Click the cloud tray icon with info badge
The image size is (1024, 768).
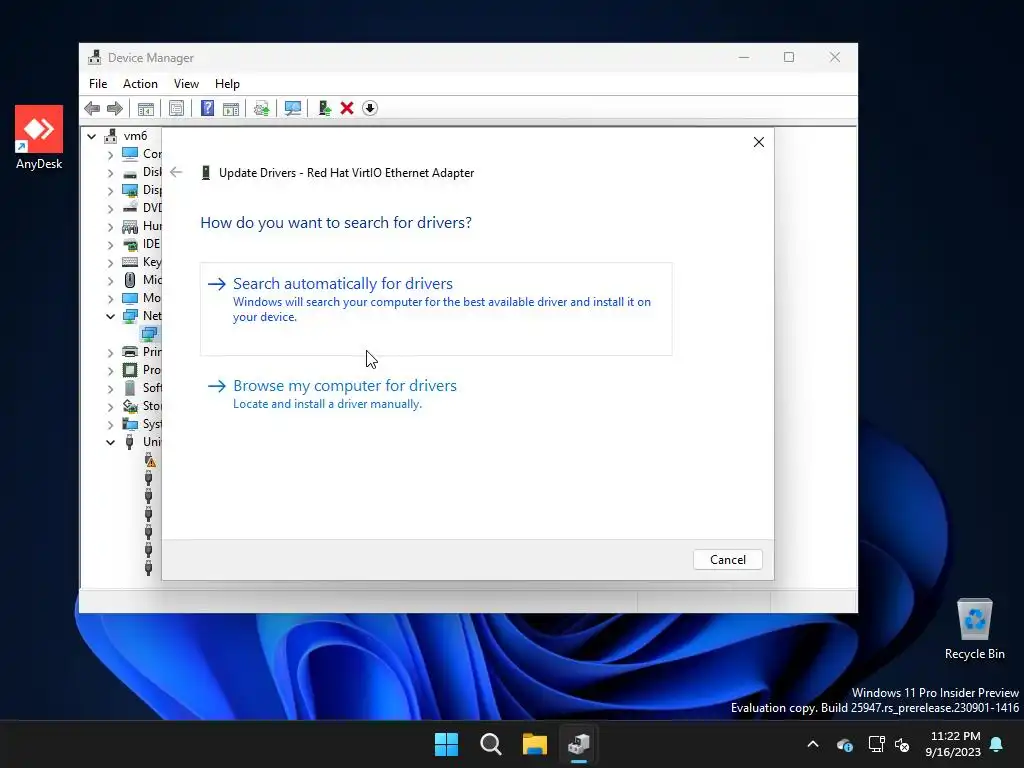844,744
